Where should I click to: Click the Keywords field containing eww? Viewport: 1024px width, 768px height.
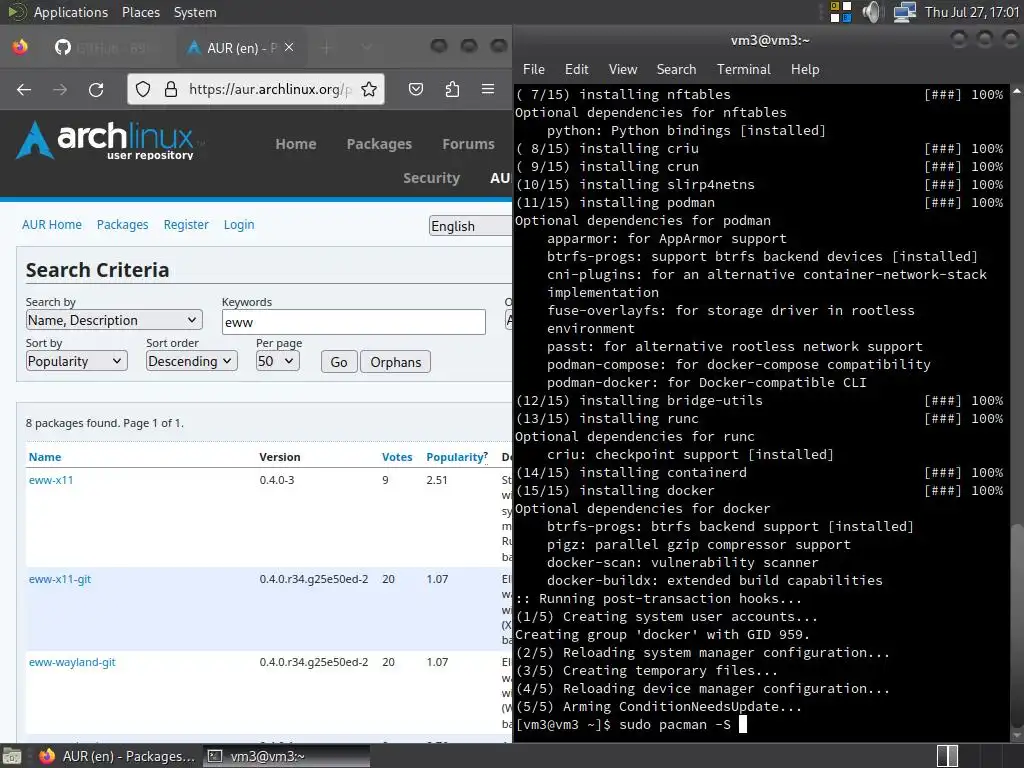tap(353, 322)
